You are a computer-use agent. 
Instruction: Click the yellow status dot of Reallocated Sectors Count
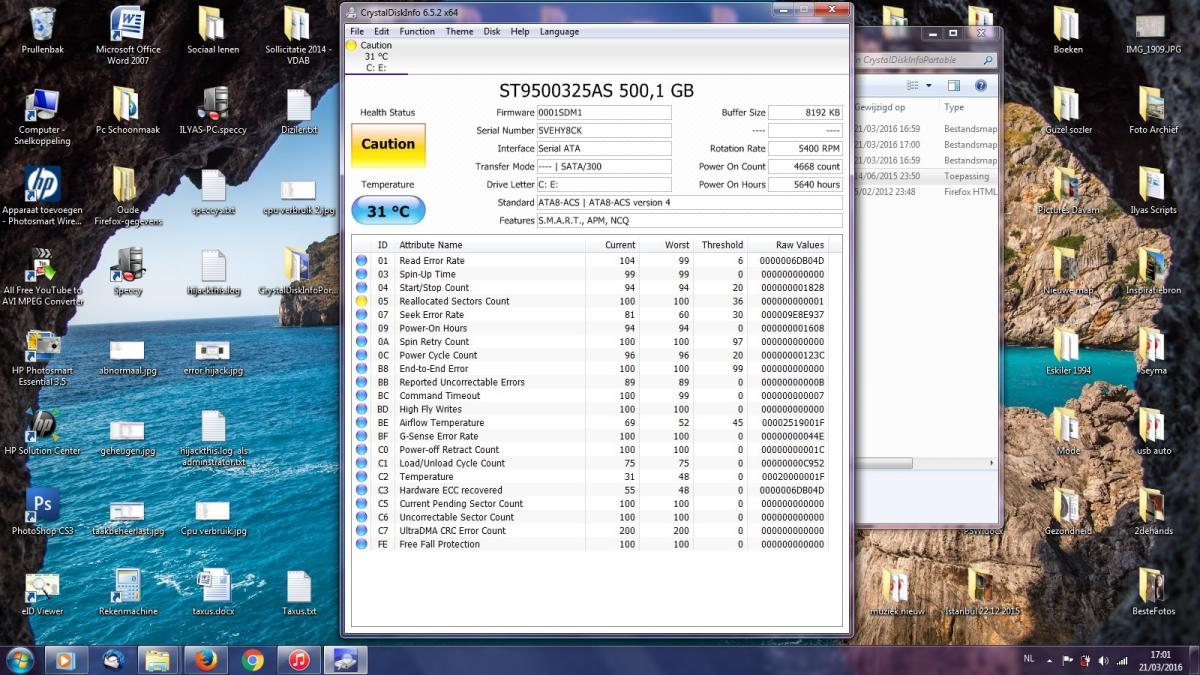point(362,301)
